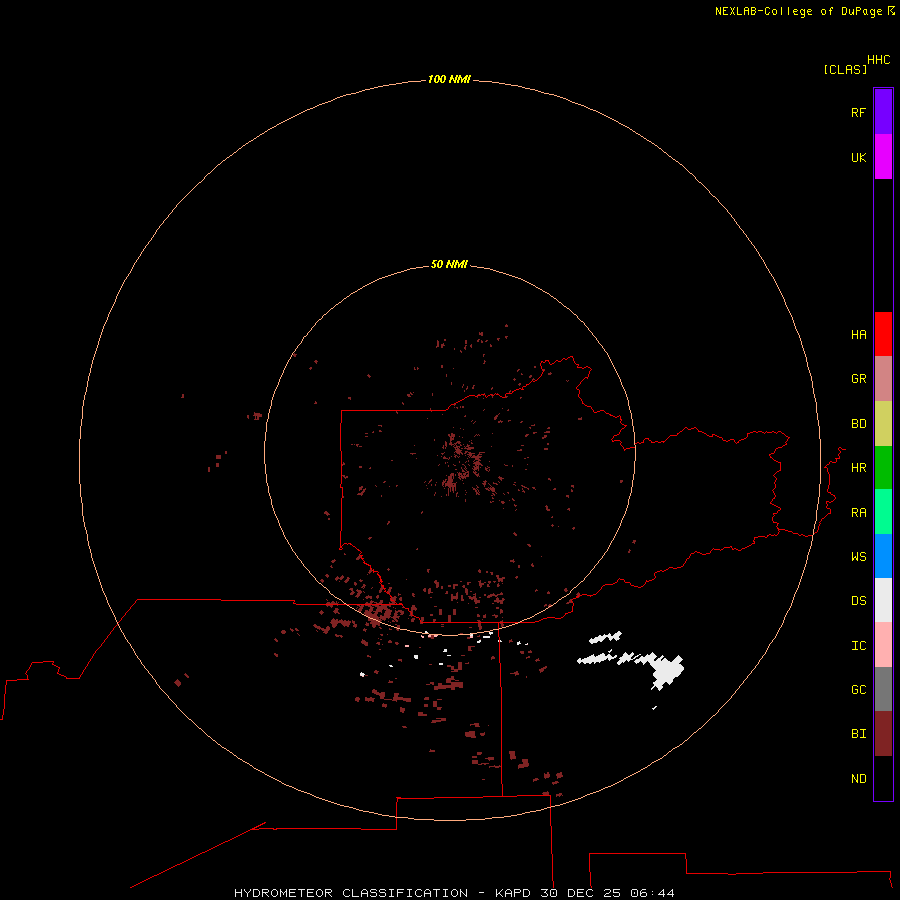Click the HR legend label

pyautogui.click(x=858, y=468)
